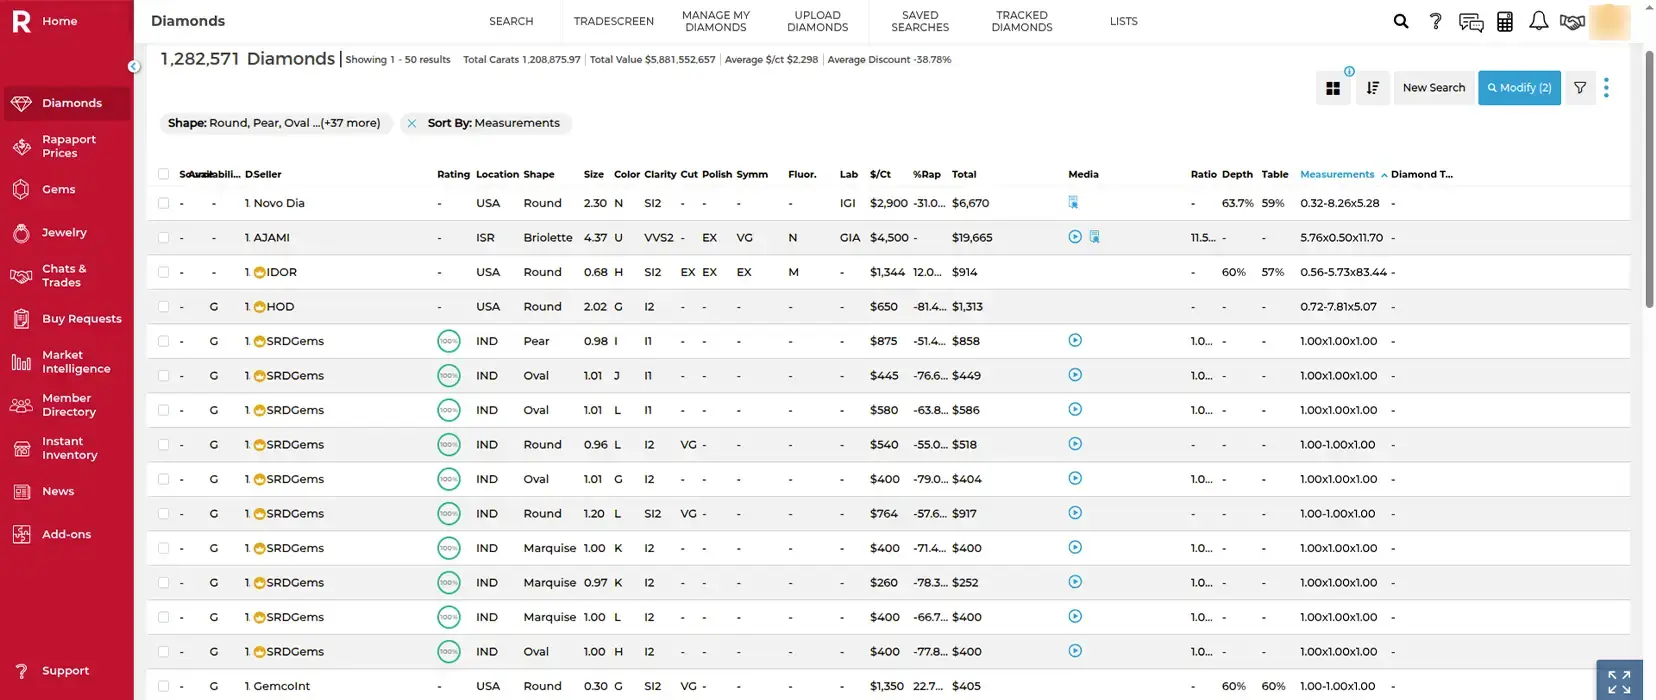Open the SEARCH tab
Viewport: 1656px width, 700px height.
tap(511, 21)
